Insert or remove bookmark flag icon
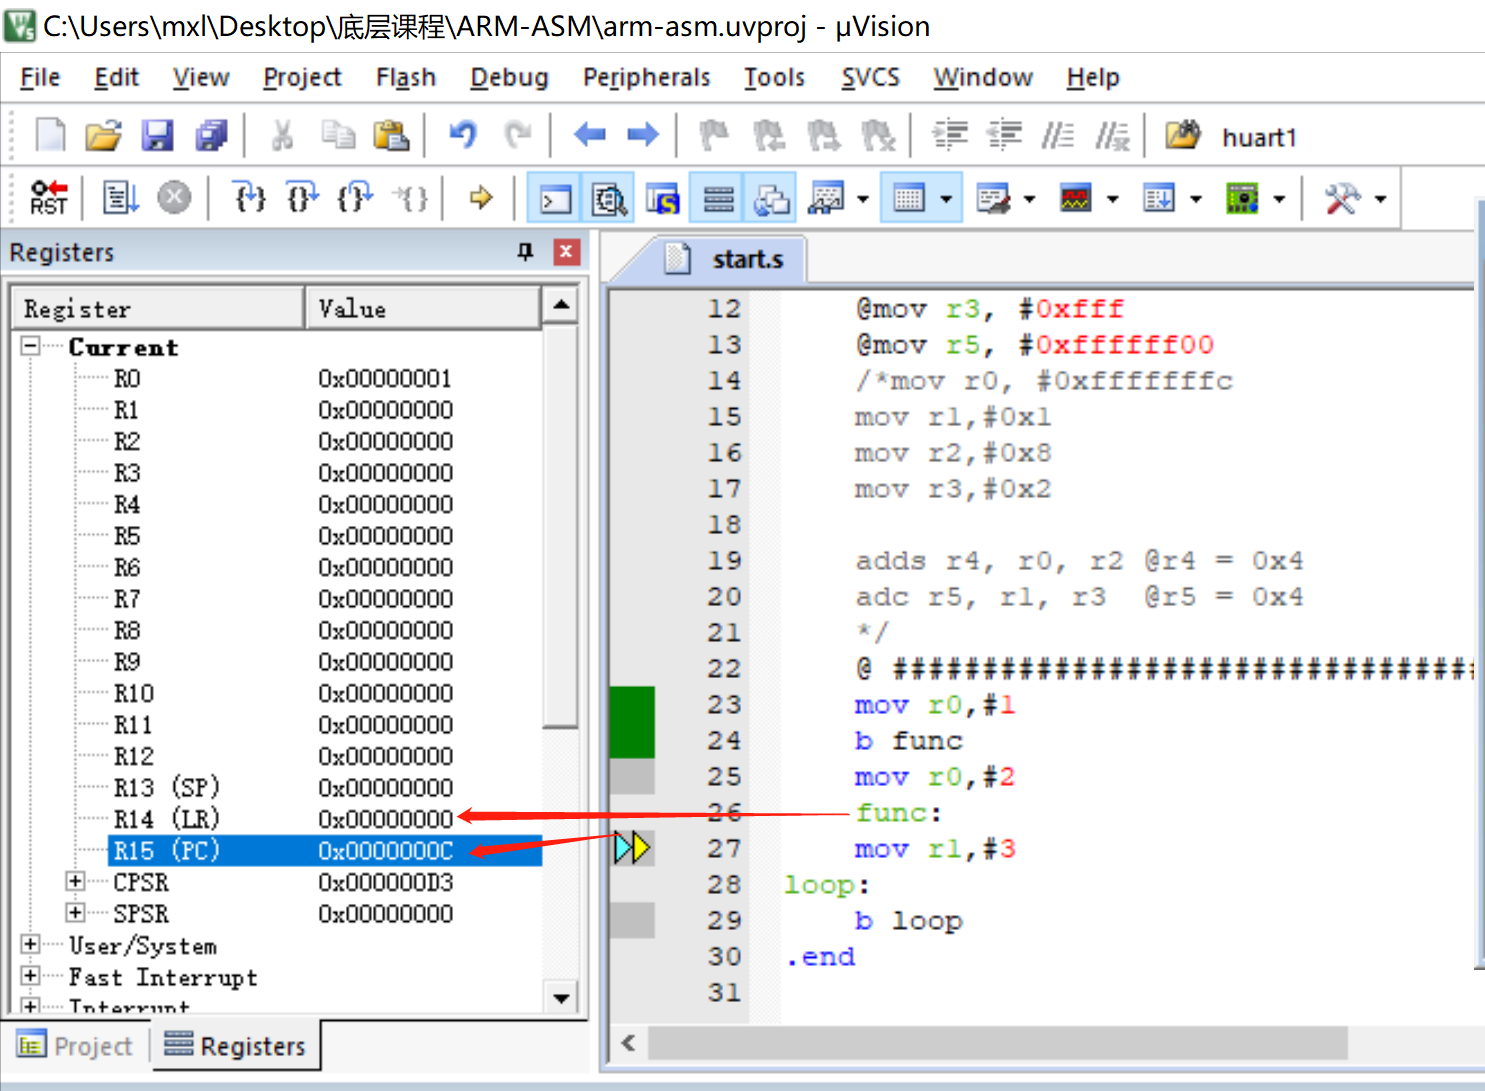The image size is (1485, 1091). [x=714, y=135]
